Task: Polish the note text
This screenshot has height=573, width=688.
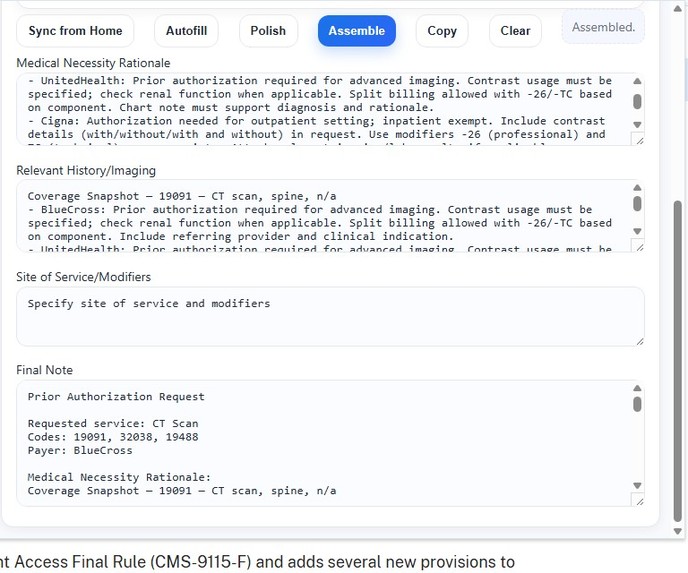Action: tap(268, 31)
